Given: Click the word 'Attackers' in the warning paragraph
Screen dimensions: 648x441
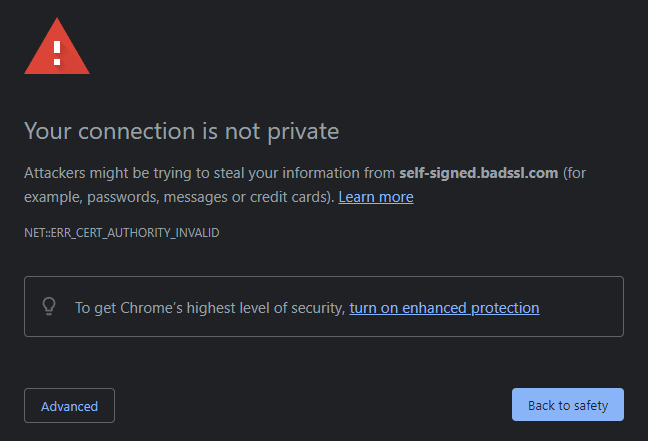Looking at the screenshot, I should coord(55,173).
